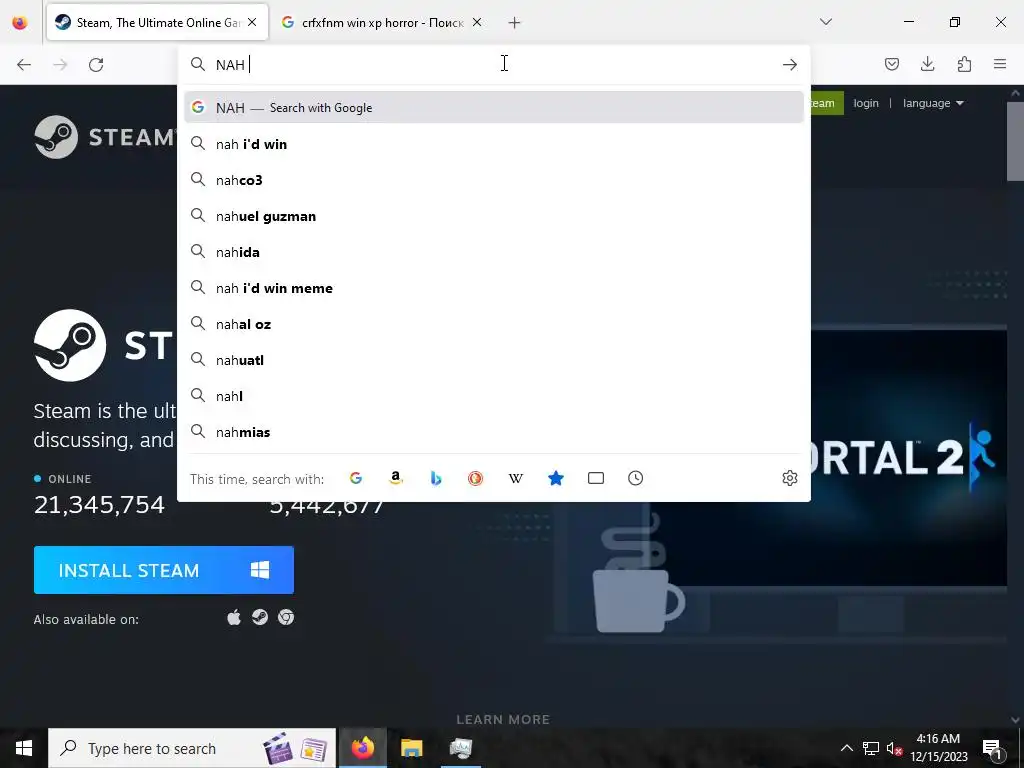Image resolution: width=1024 pixels, height=768 pixels.
Task: Search open tabs using the tabs icon
Action: pyautogui.click(x=596, y=478)
